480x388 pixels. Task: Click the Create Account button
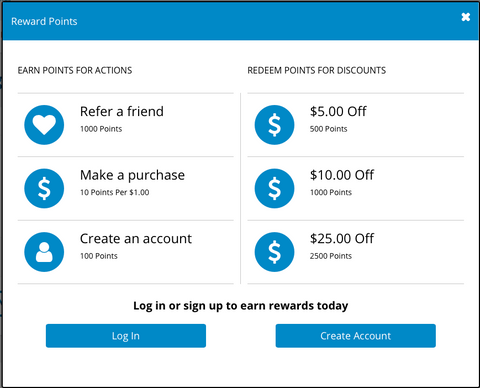[355, 336]
